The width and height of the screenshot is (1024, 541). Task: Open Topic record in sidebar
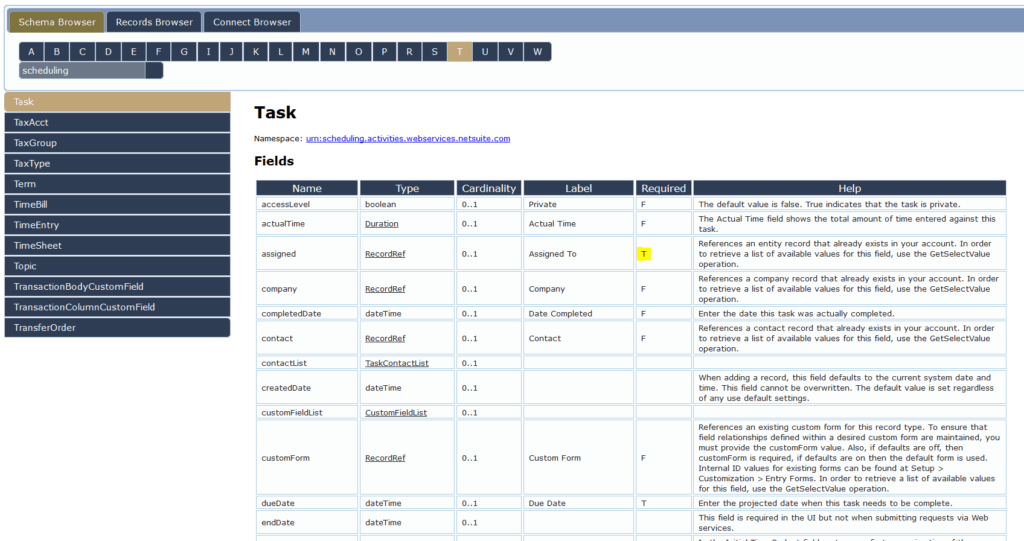(118, 266)
